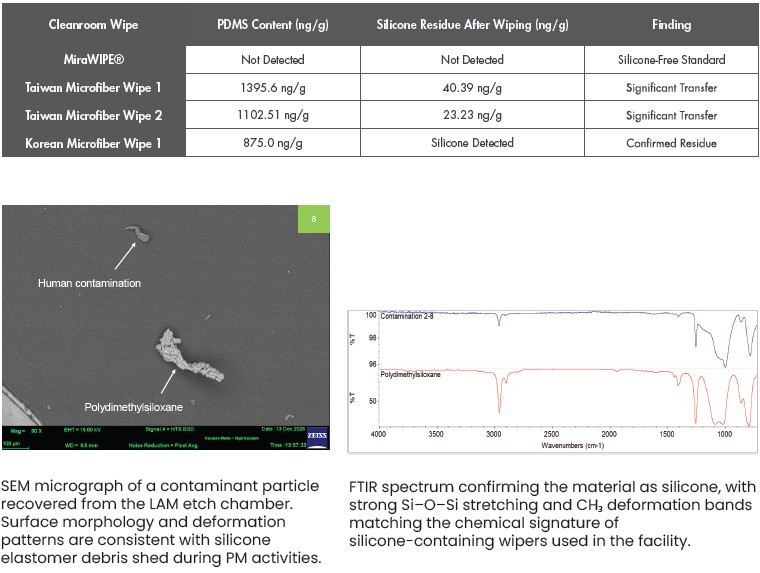Select the Cleanroom Wipe column header

[x=93, y=26]
